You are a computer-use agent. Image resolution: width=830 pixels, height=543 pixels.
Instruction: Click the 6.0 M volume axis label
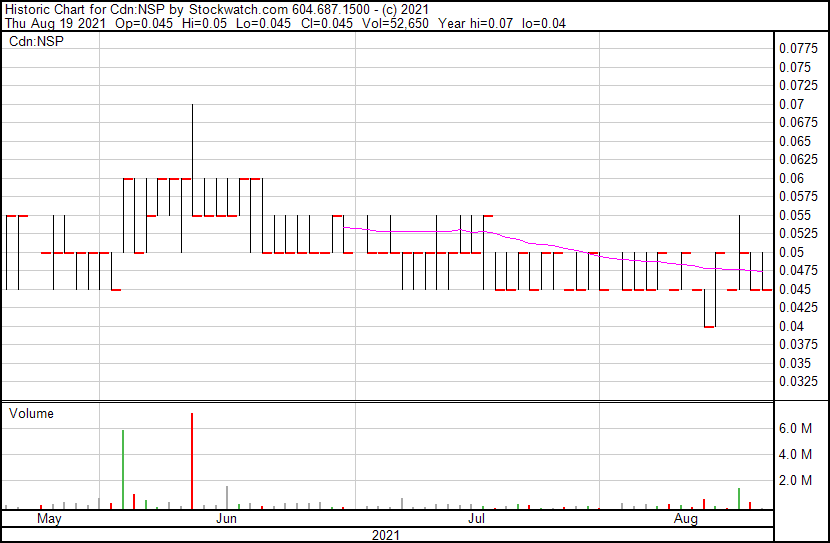point(795,428)
